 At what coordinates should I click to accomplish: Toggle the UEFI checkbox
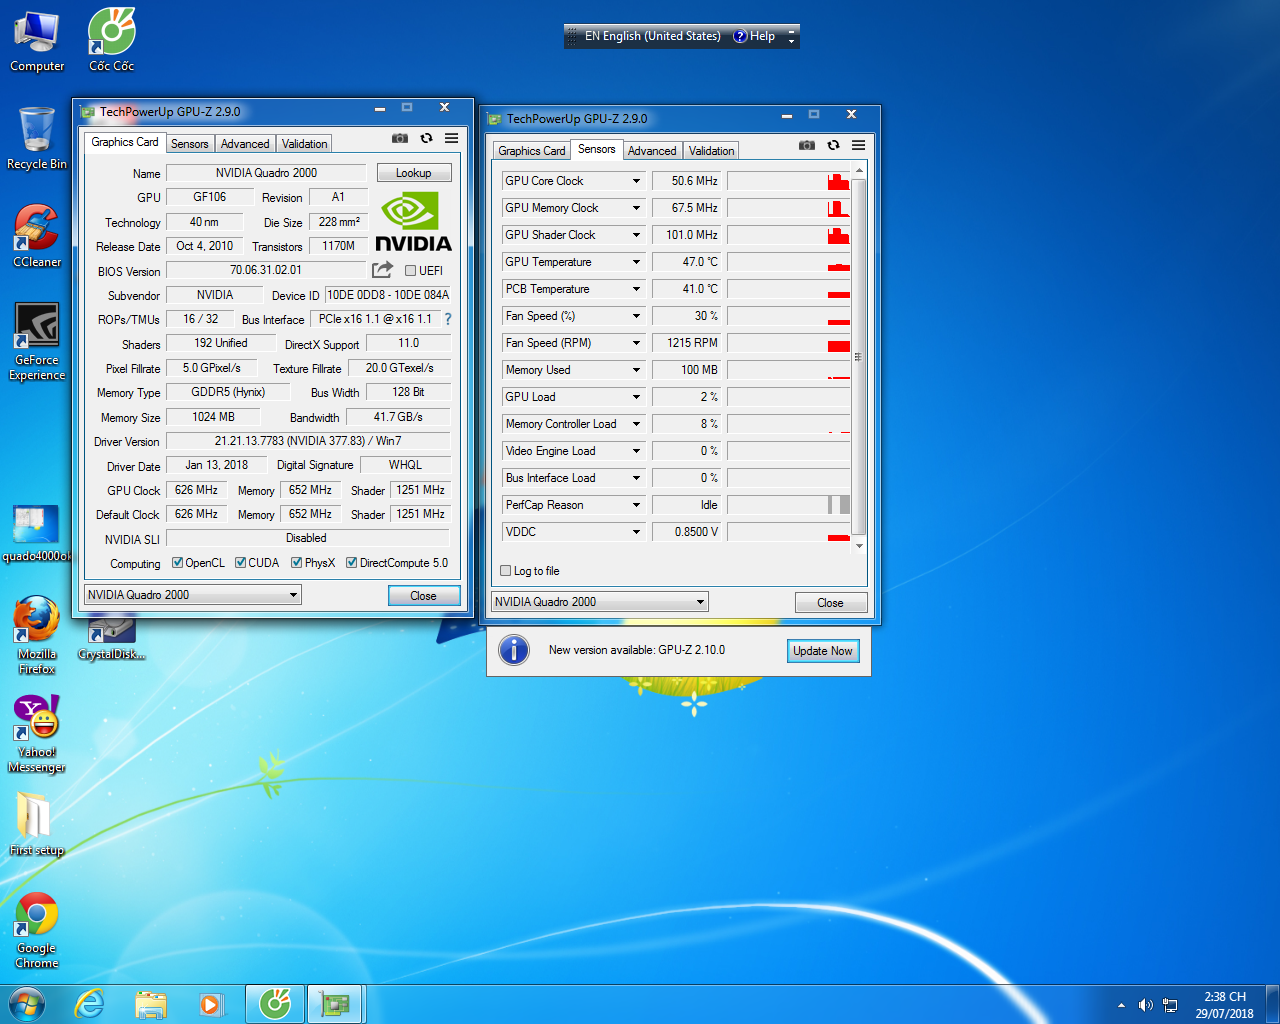coord(410,270)
